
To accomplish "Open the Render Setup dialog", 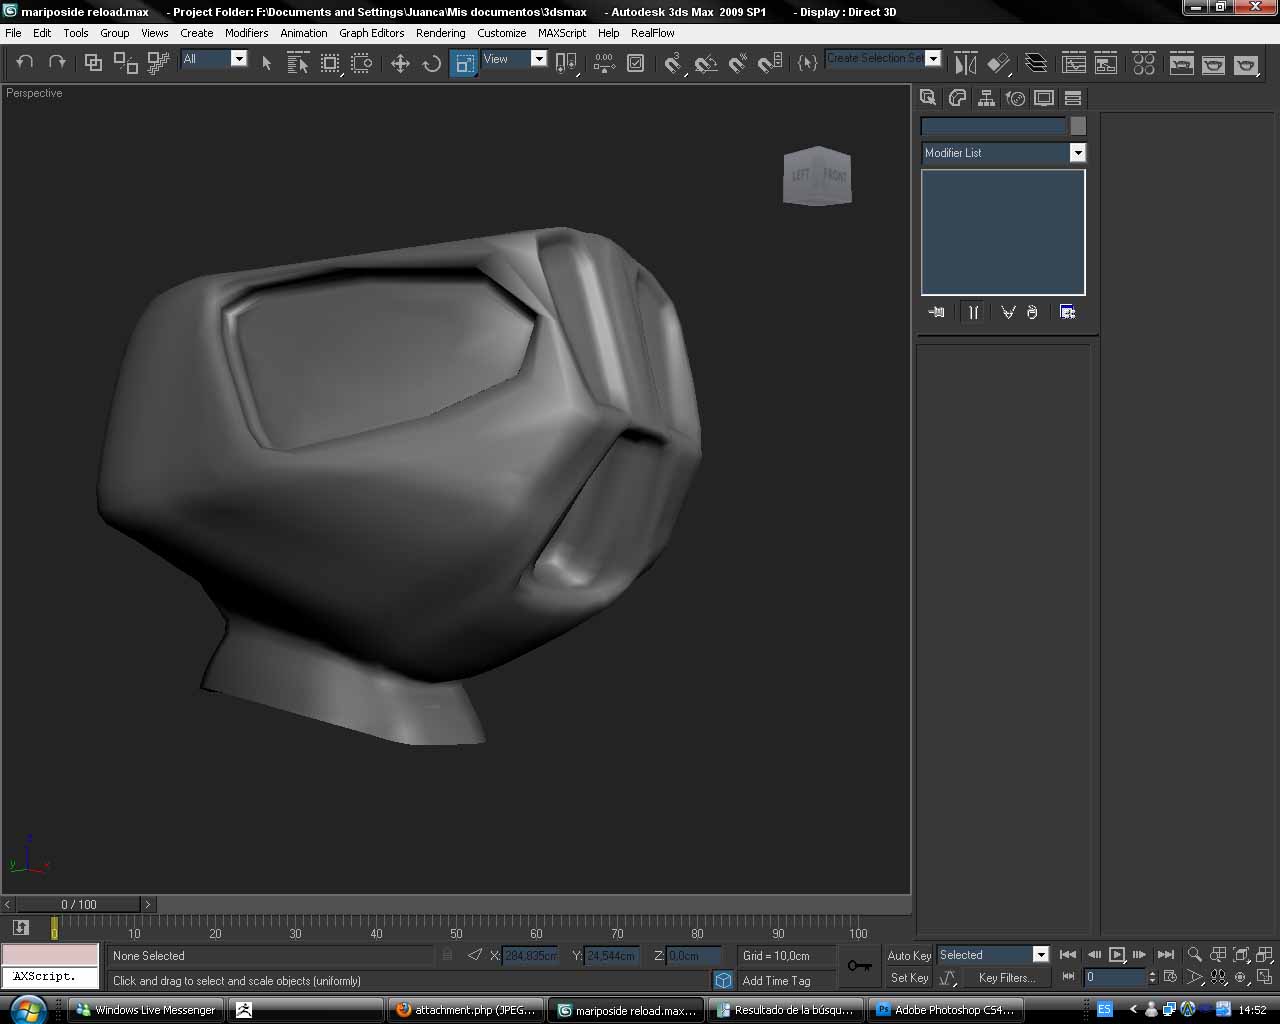I will [1181, 62].
